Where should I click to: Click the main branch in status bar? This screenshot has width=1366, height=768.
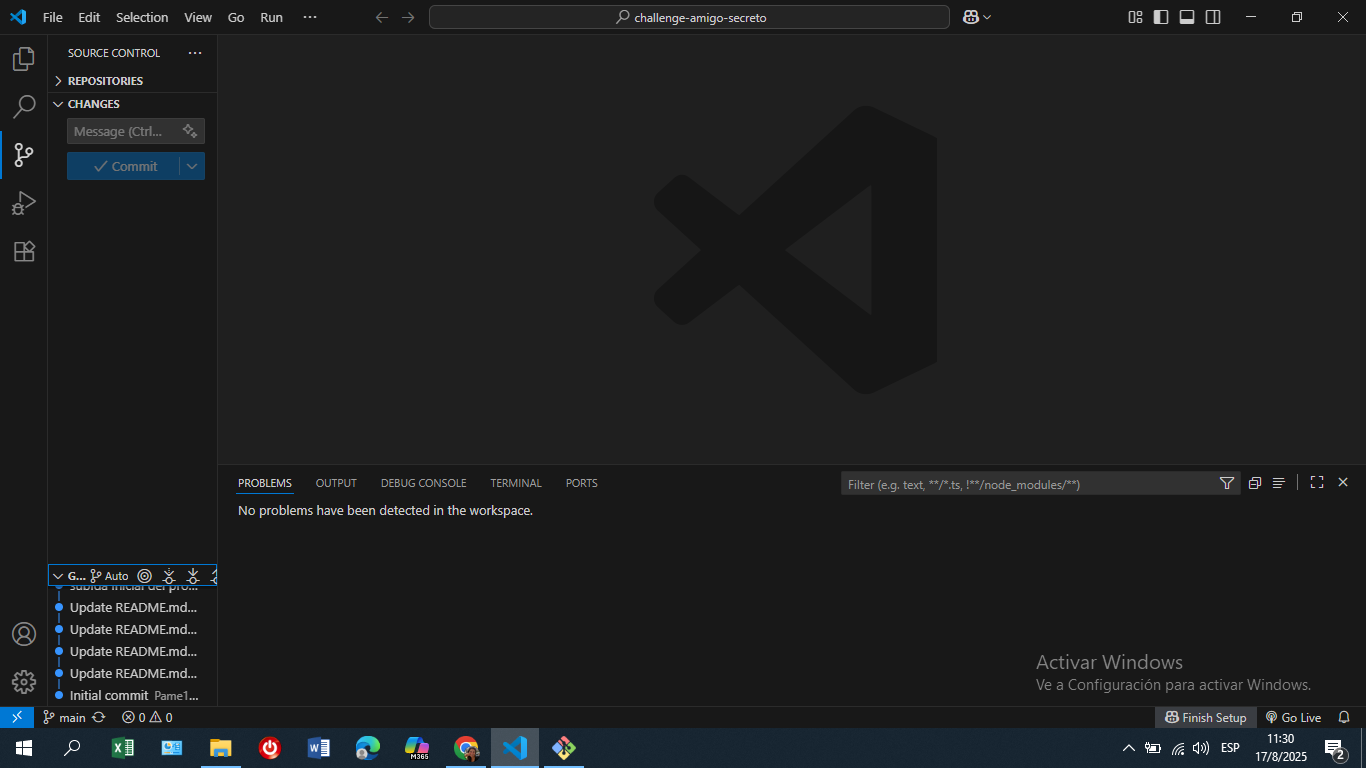(64, 717)
